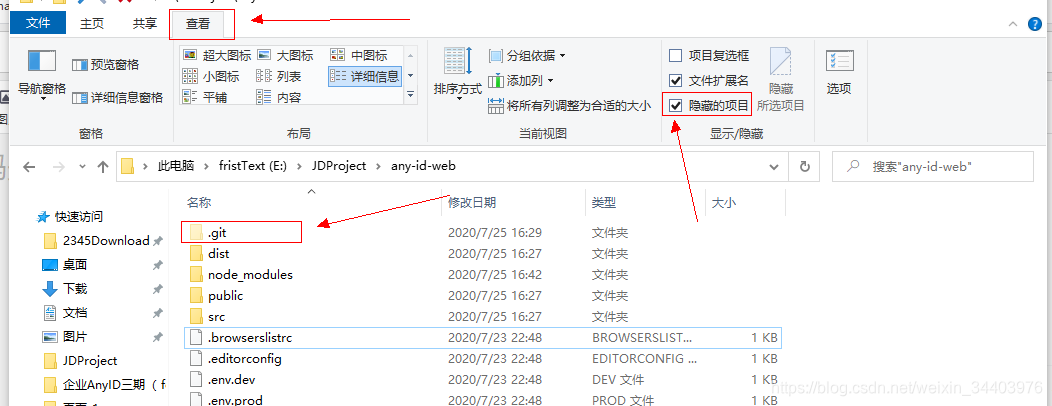
Task: Click the 隐藏所选项目 hide selected items icon
Action: [780, 62]
